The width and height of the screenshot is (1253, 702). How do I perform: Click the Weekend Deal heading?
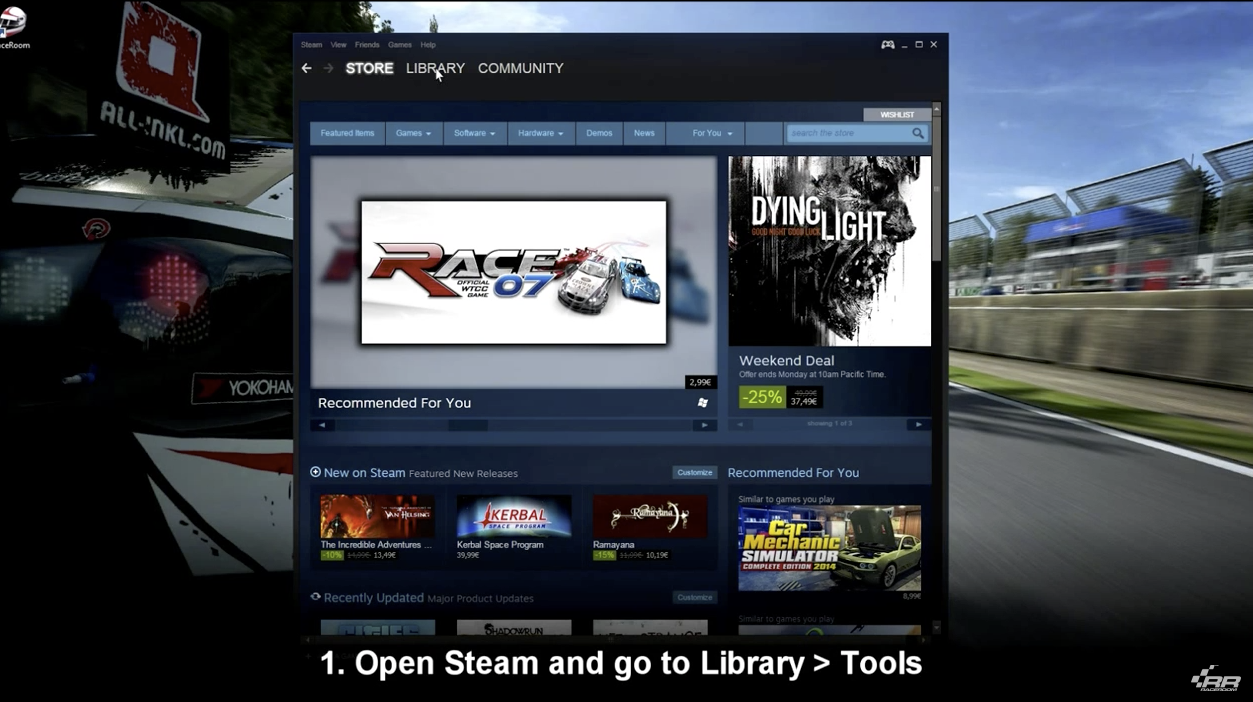click(x=786, y=361)
